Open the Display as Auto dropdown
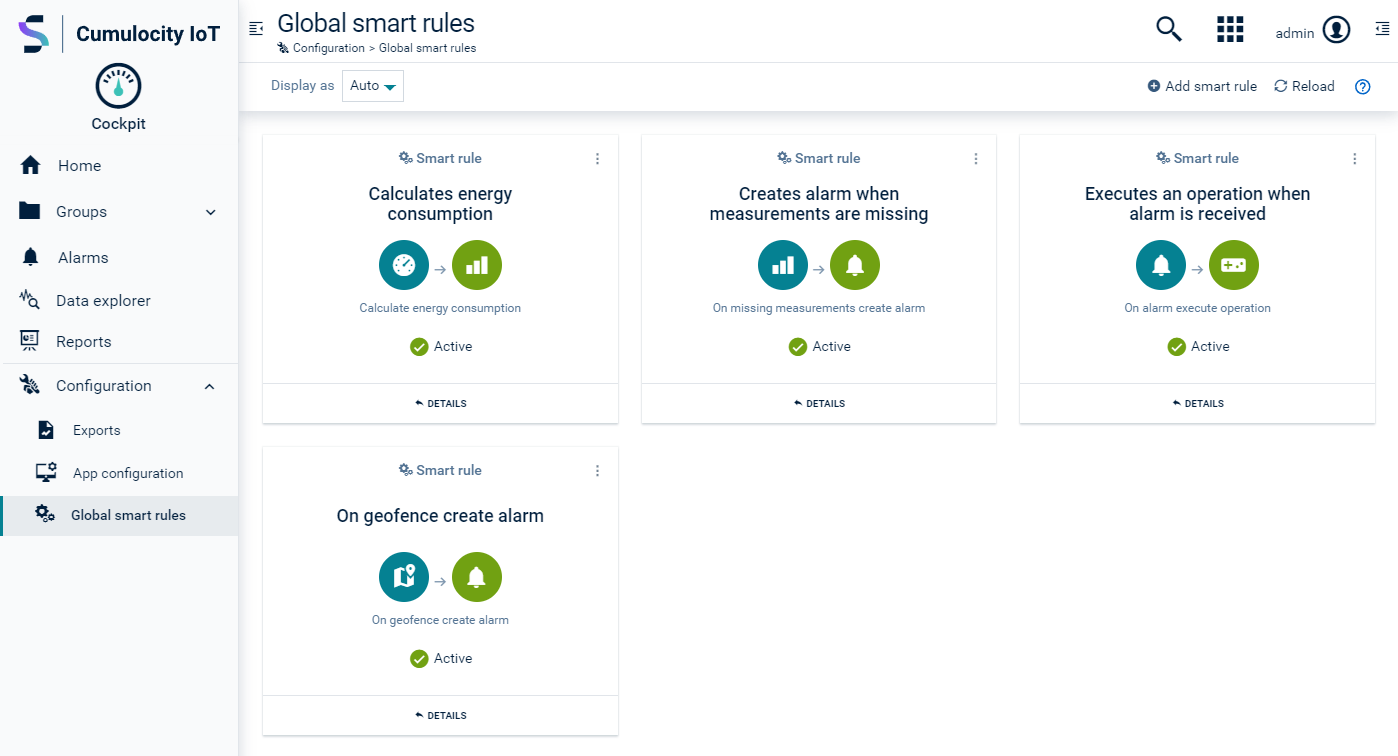1398x756 pixels. pos(373,86)
